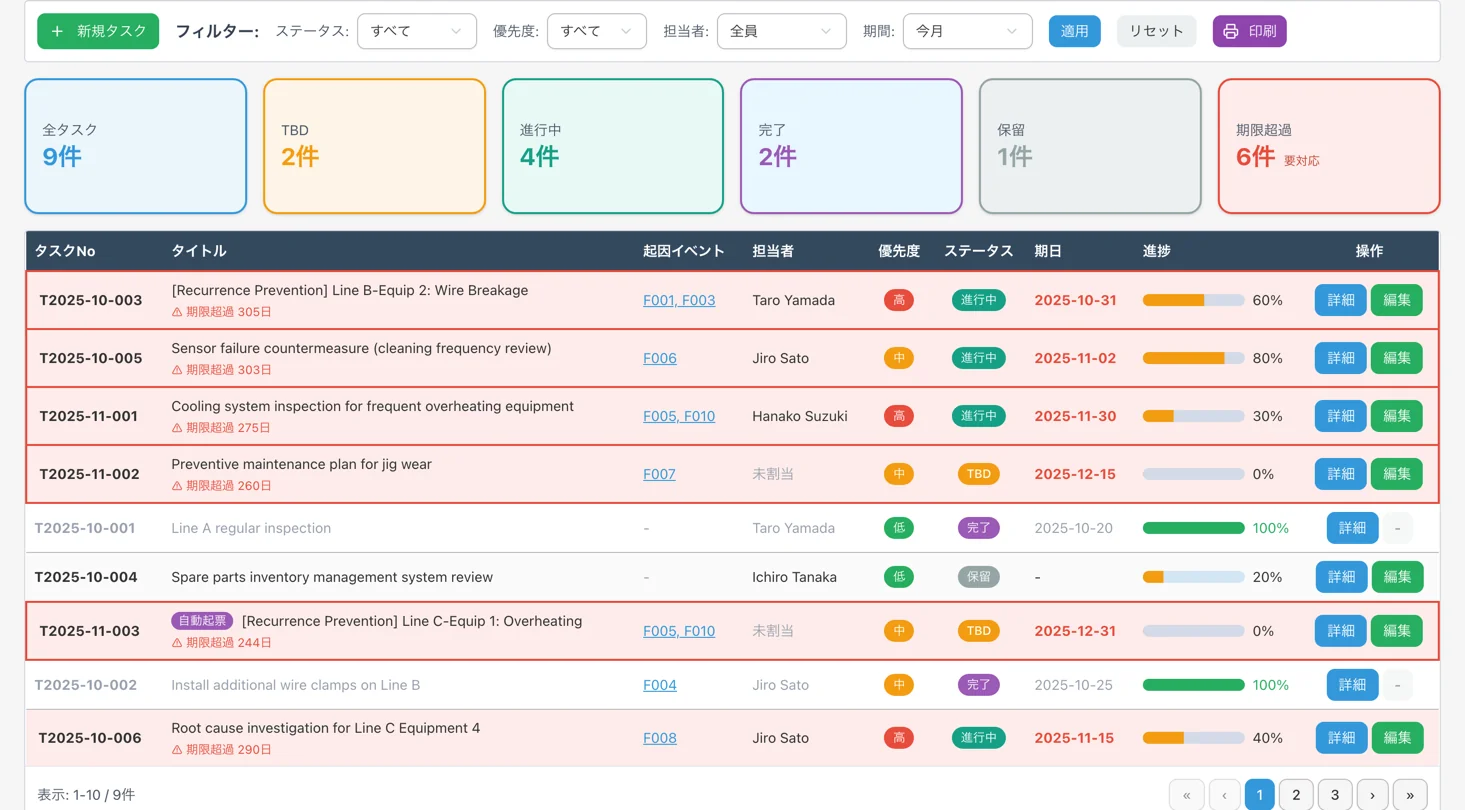1465x810 pixels.
Task: Open the F008 event link
Action: pos(660,738)
